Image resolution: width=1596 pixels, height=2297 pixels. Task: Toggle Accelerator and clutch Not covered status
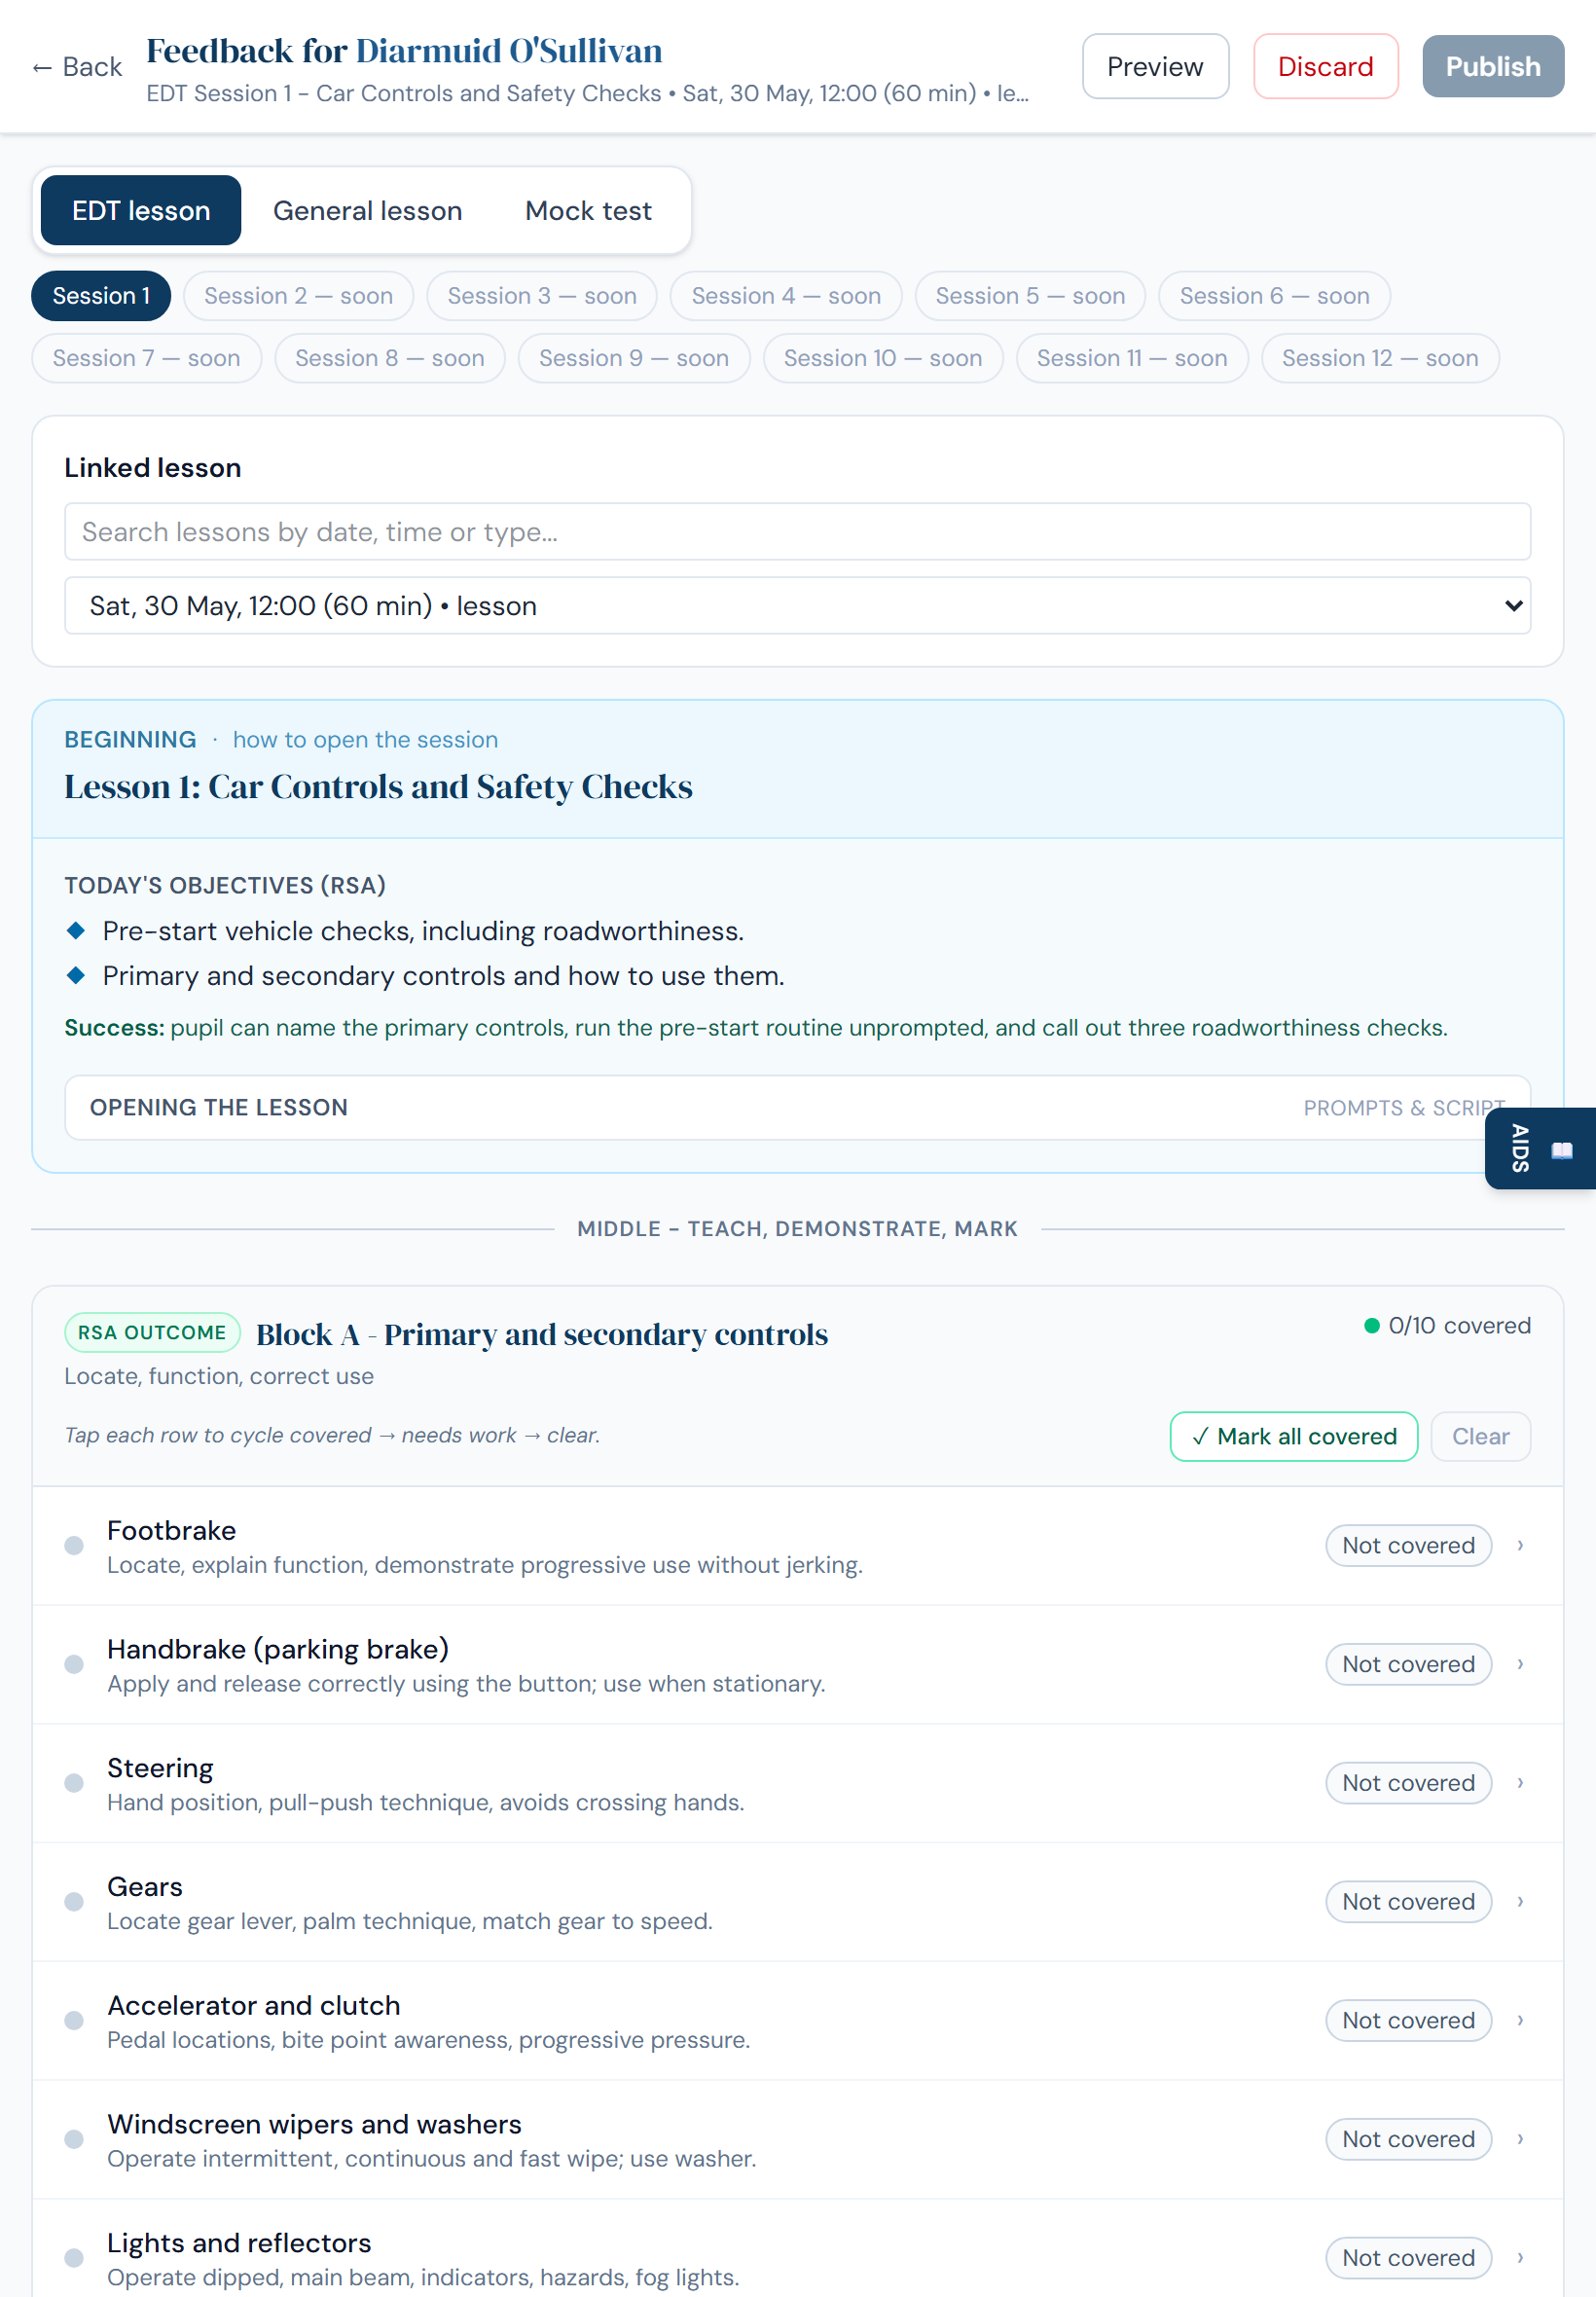click(x=1408, y=2021)
